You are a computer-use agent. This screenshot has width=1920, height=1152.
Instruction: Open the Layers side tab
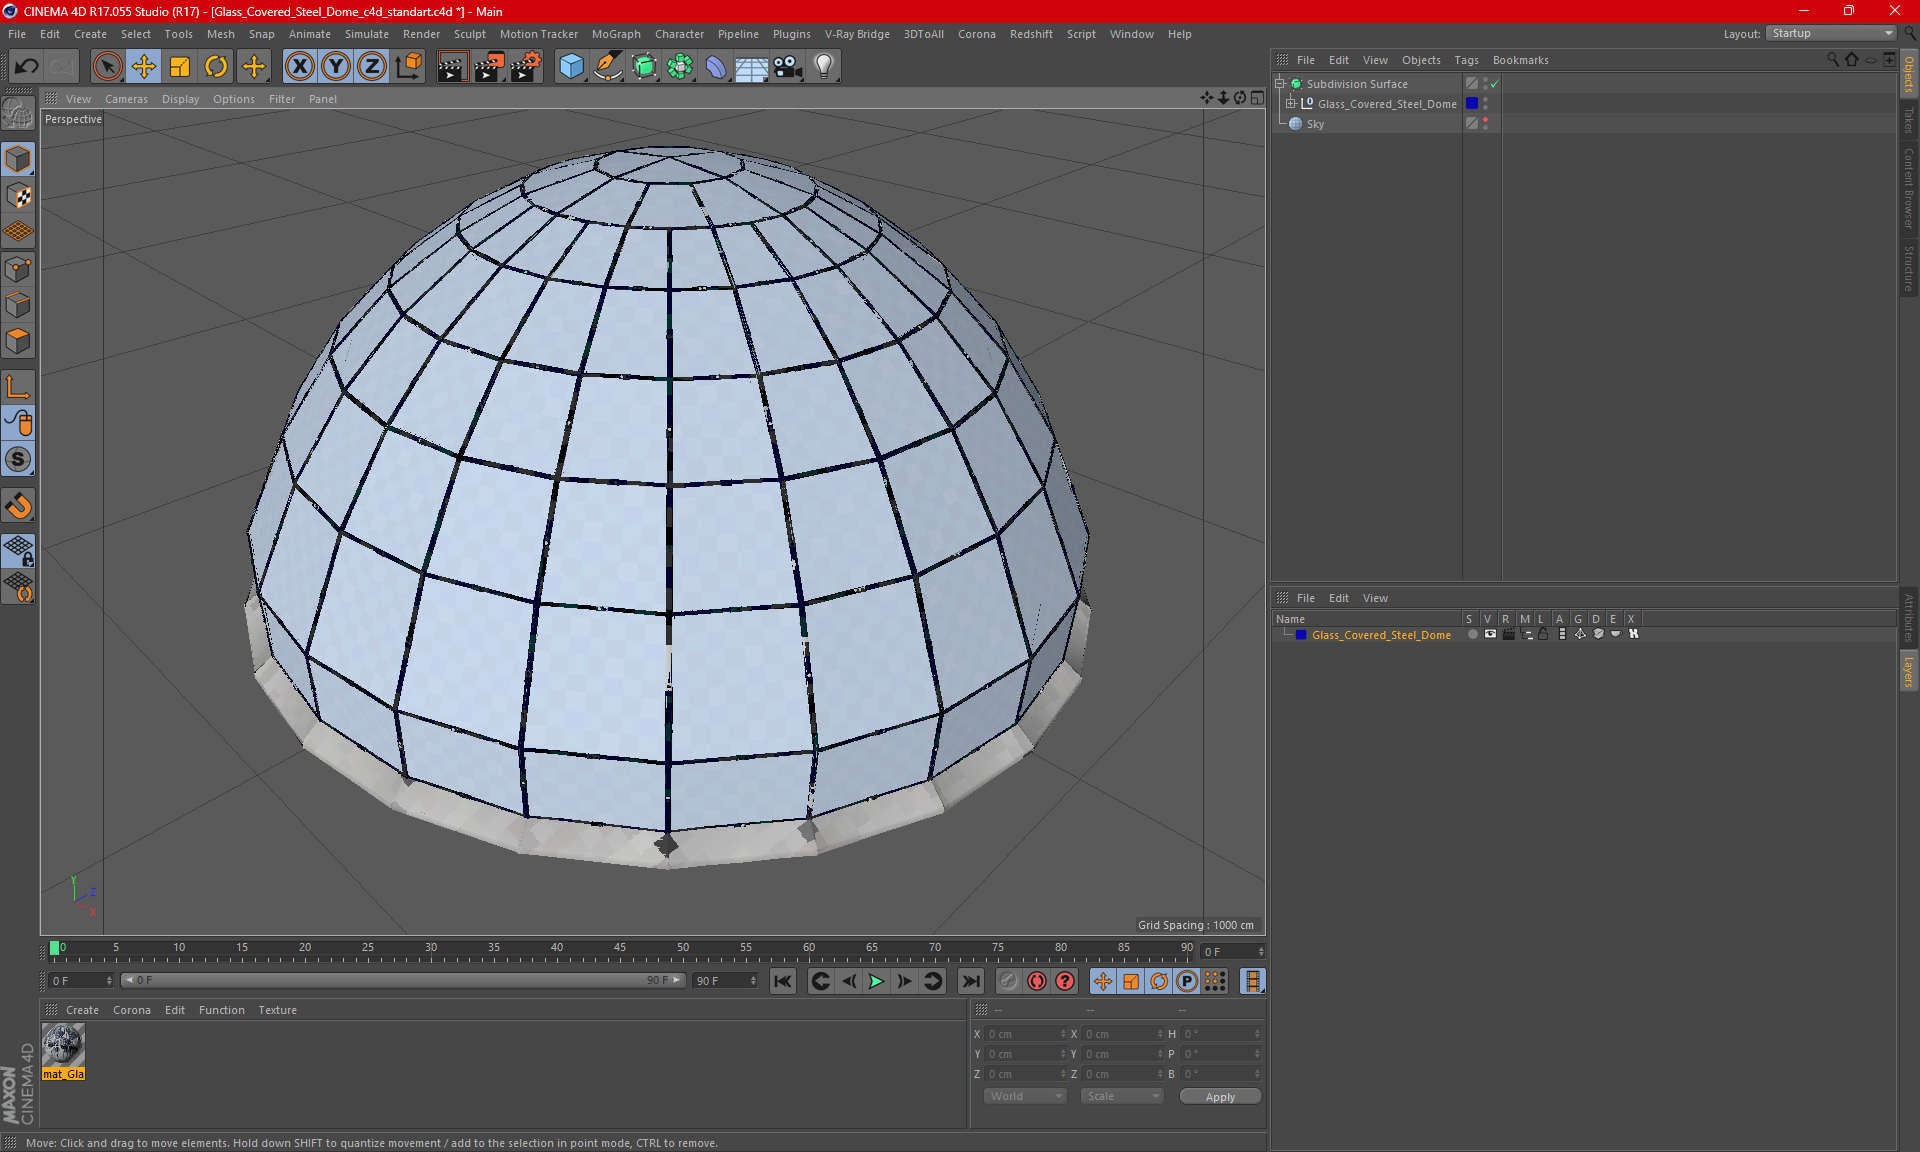(x=1908, y=670)
